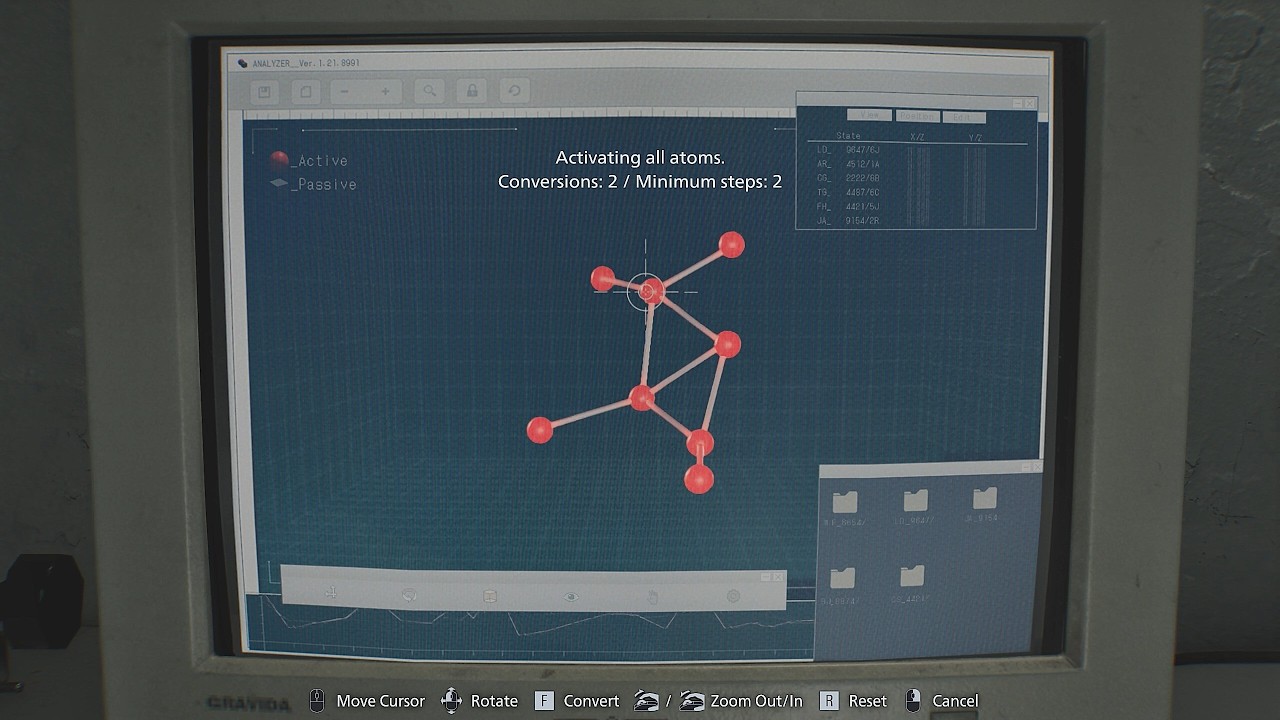This screenshot has height=720, width=1280.
Task: Select the rotate icon on floating toolbar
Action: [409, 595]
